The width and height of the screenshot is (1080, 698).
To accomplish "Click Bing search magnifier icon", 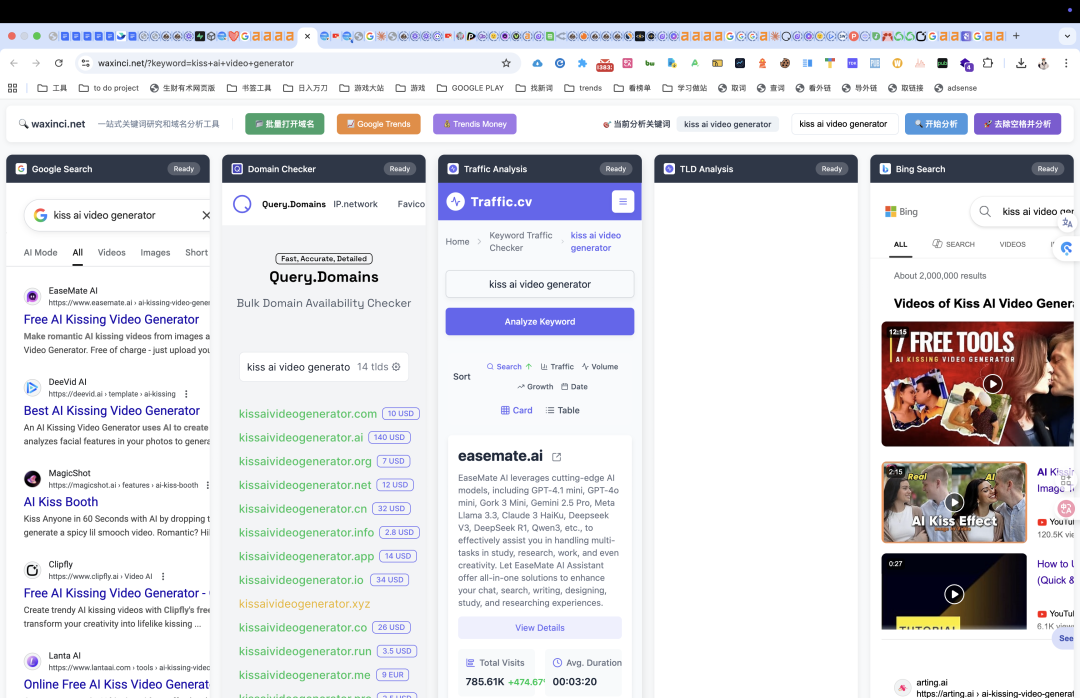I will [985, 212].
